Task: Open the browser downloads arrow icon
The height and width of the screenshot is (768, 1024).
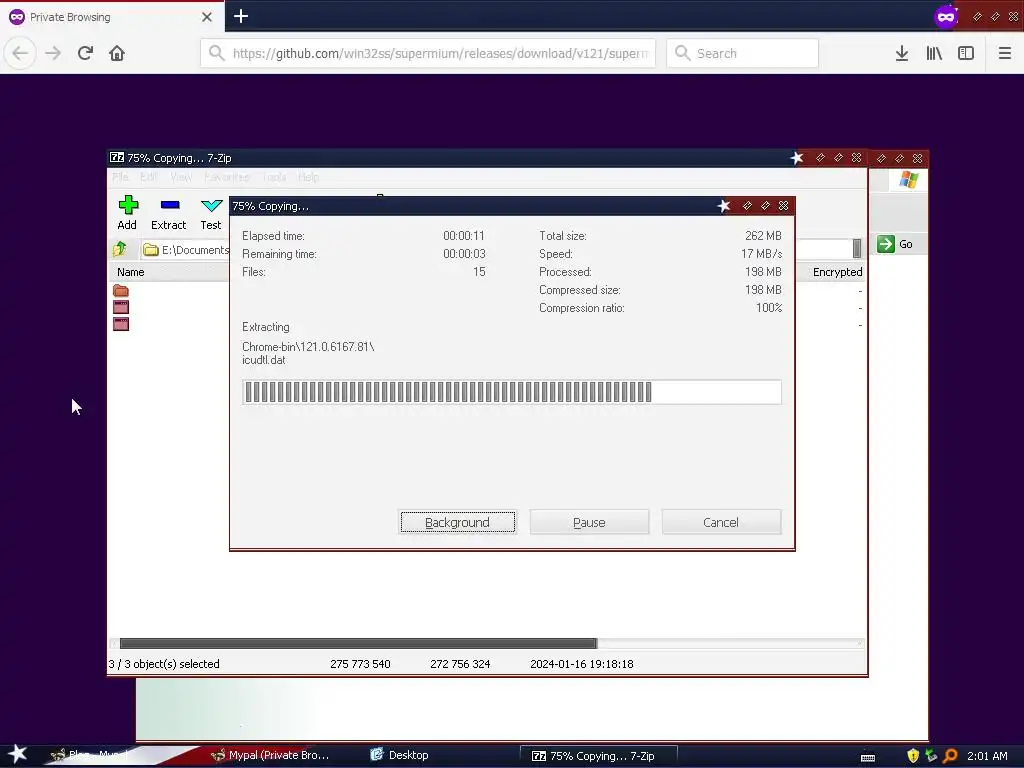Action: coord(902,53)
